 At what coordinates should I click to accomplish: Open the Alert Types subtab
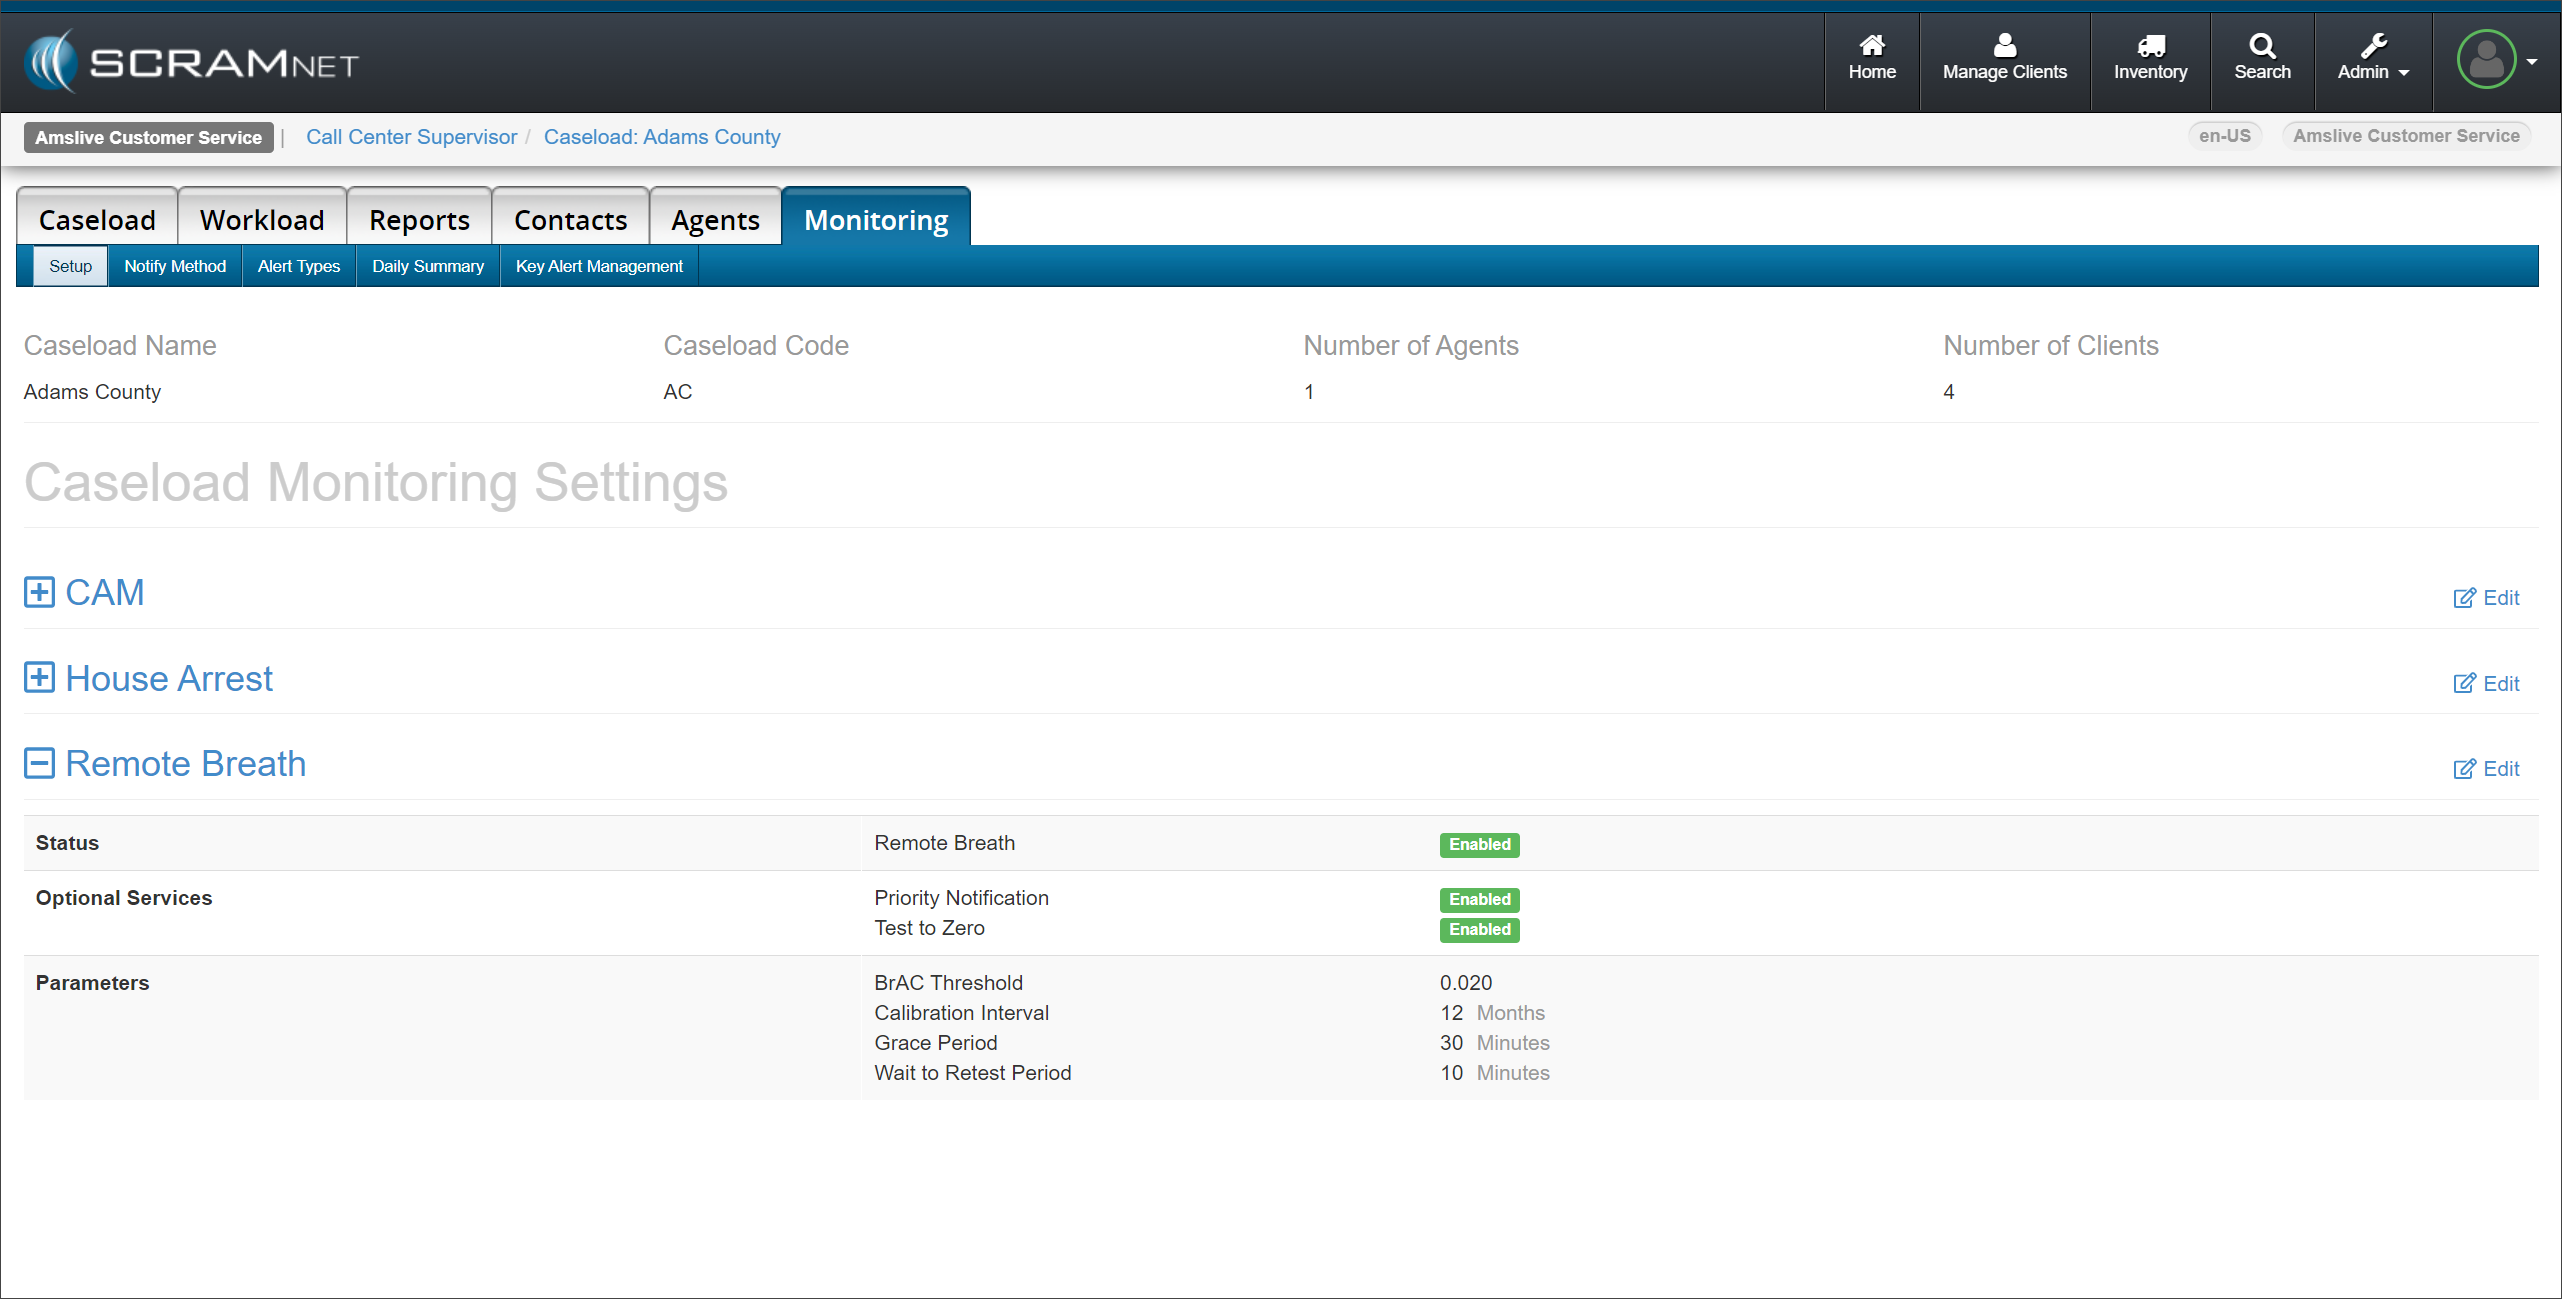point(298,266)
